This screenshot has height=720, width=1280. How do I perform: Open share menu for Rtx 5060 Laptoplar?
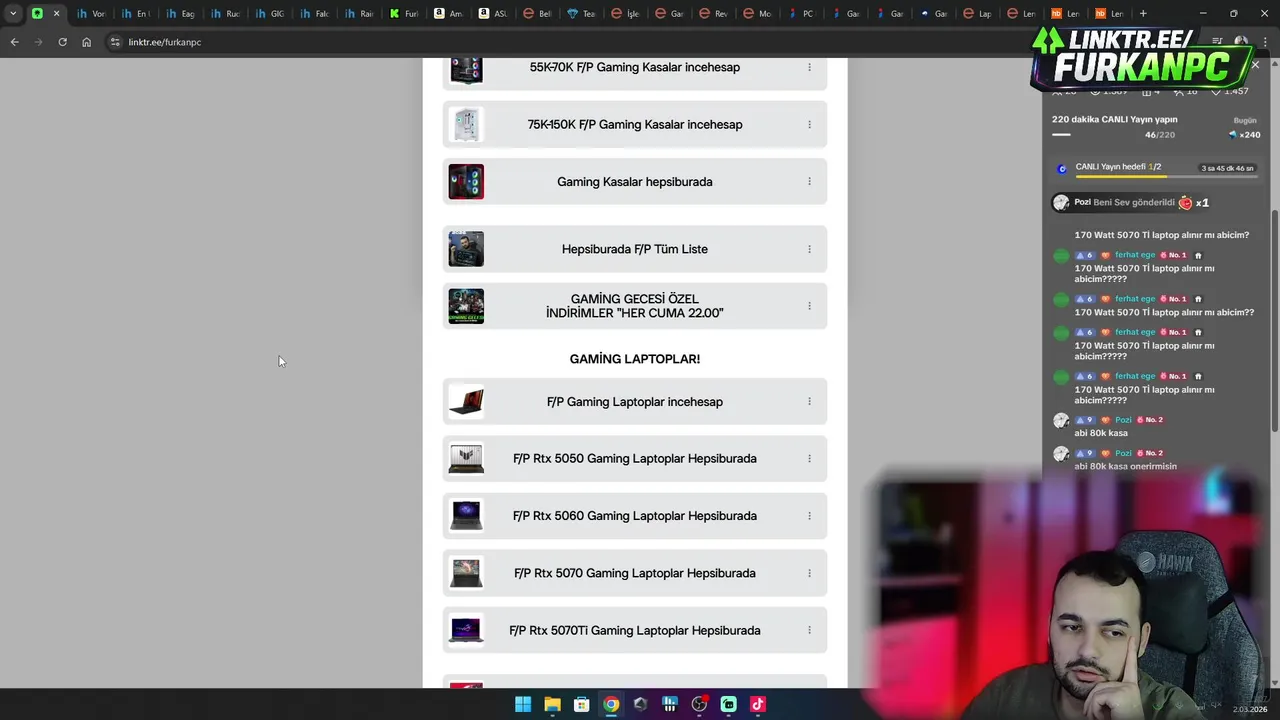click(809, 516)
